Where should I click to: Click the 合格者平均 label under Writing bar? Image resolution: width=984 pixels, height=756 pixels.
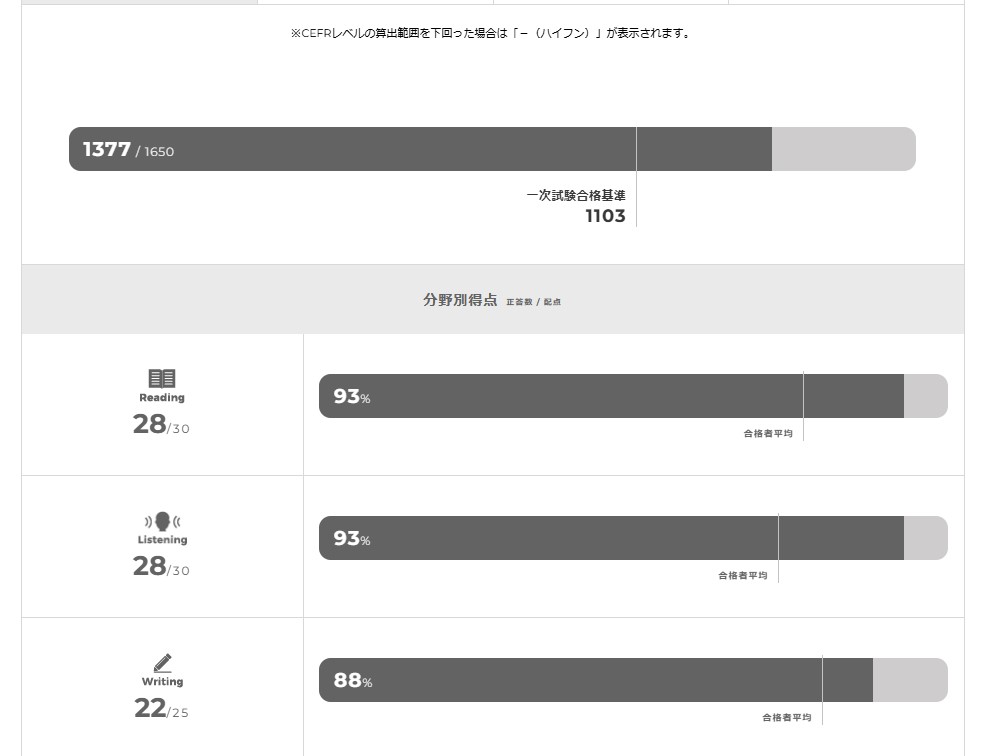click(786, 718)
